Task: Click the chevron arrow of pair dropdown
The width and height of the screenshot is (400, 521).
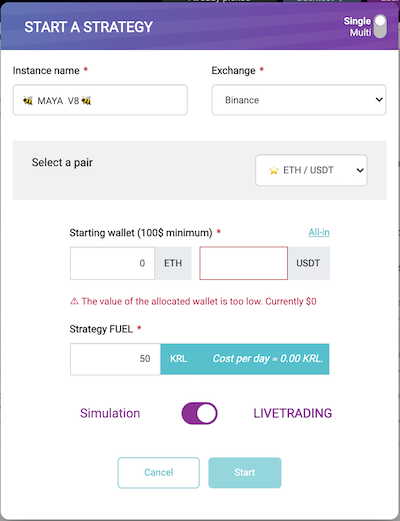Action: (x=360, y=171)
